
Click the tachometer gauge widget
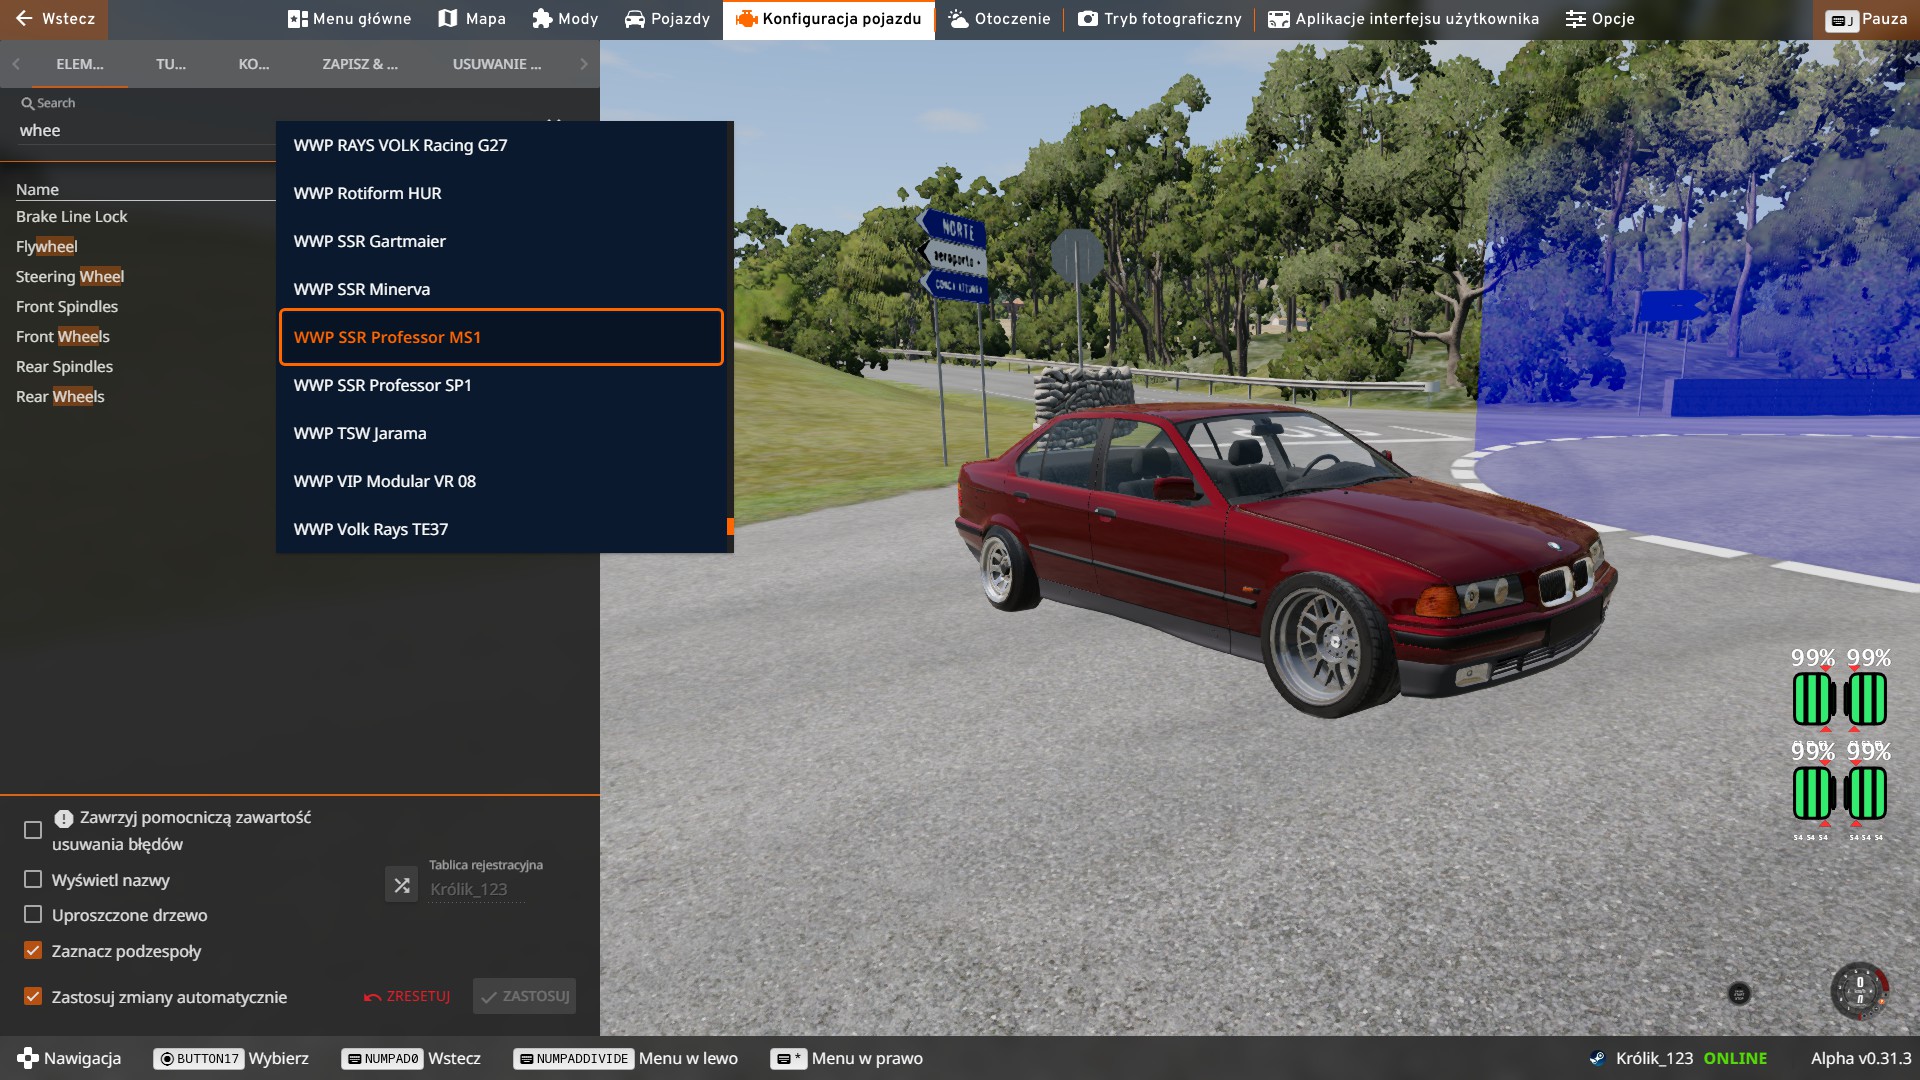point(1859,991)
